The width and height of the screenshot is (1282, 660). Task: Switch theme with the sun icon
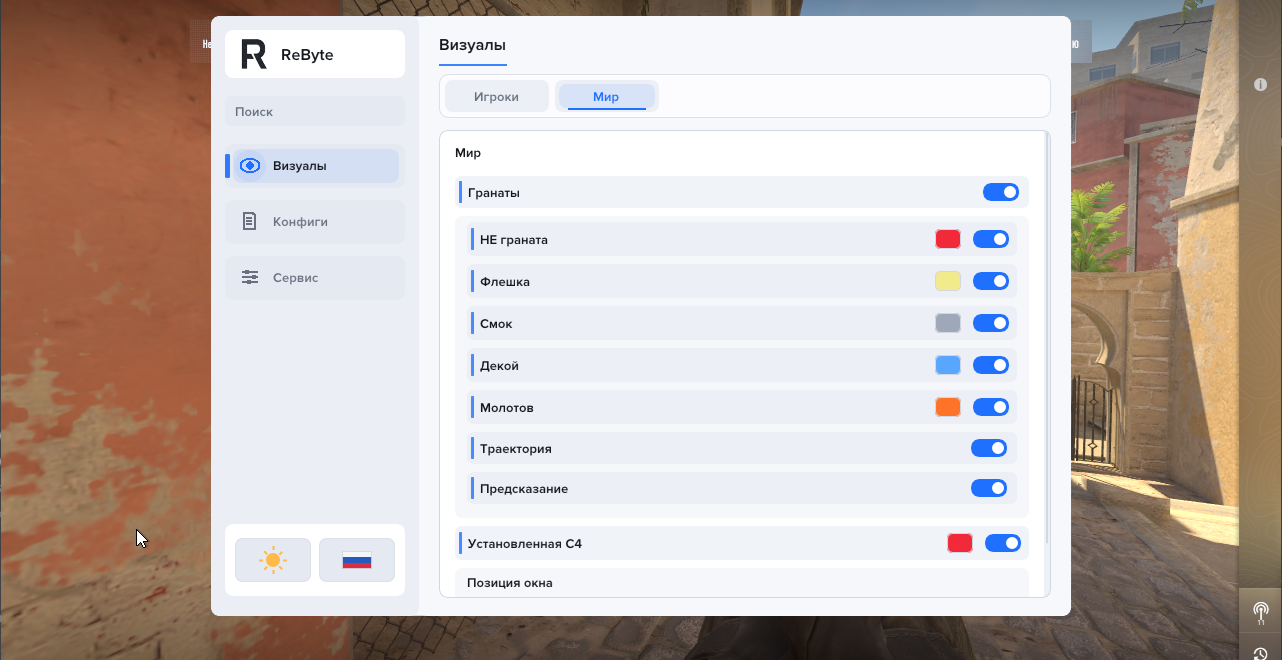click(272, 560)
